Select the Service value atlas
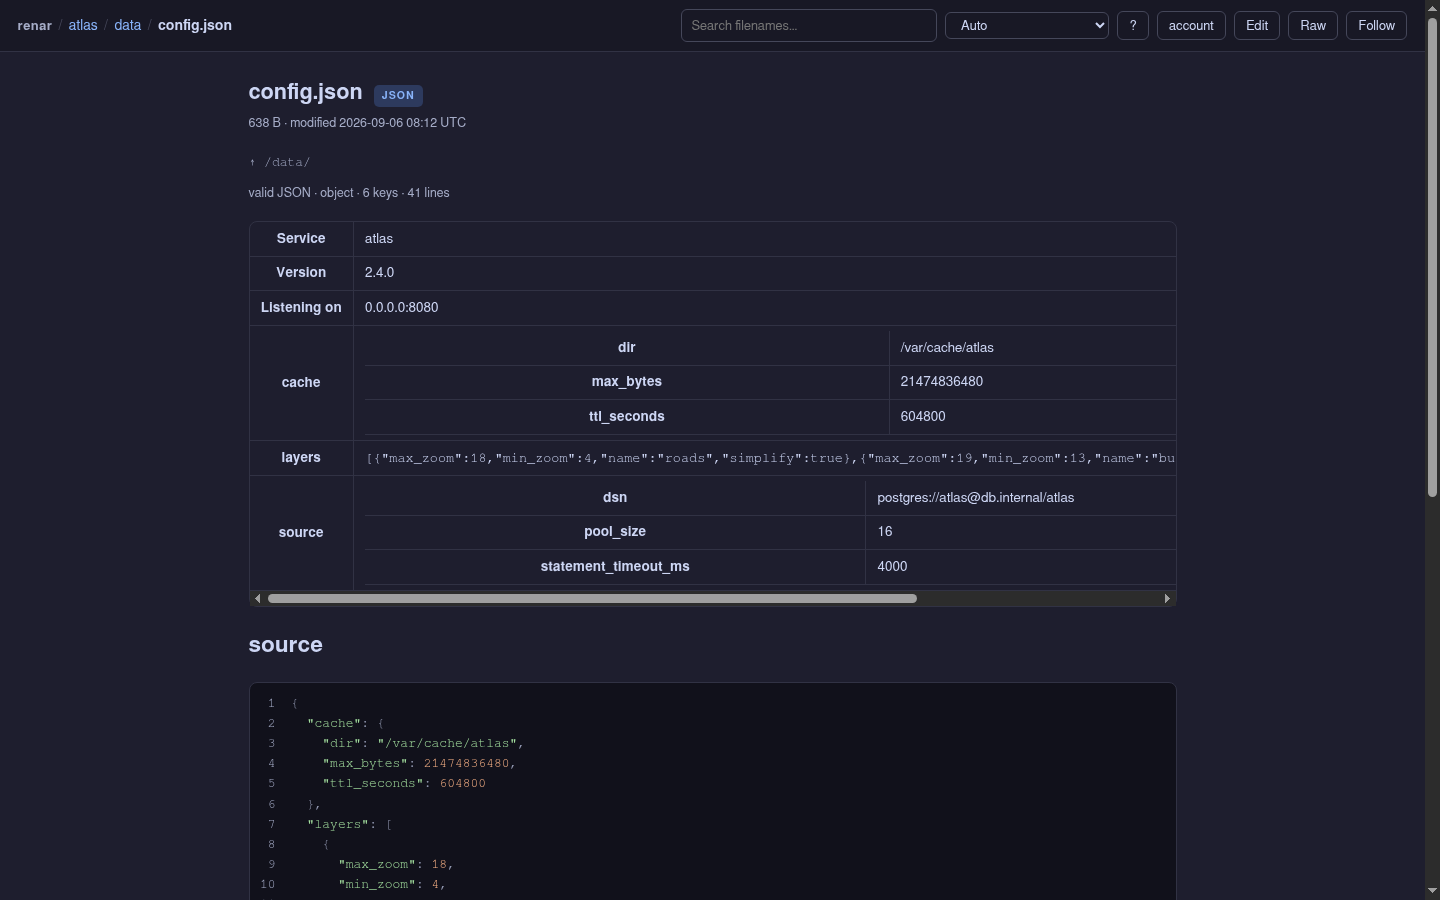The image size is (1440, 900). (379, 239)
